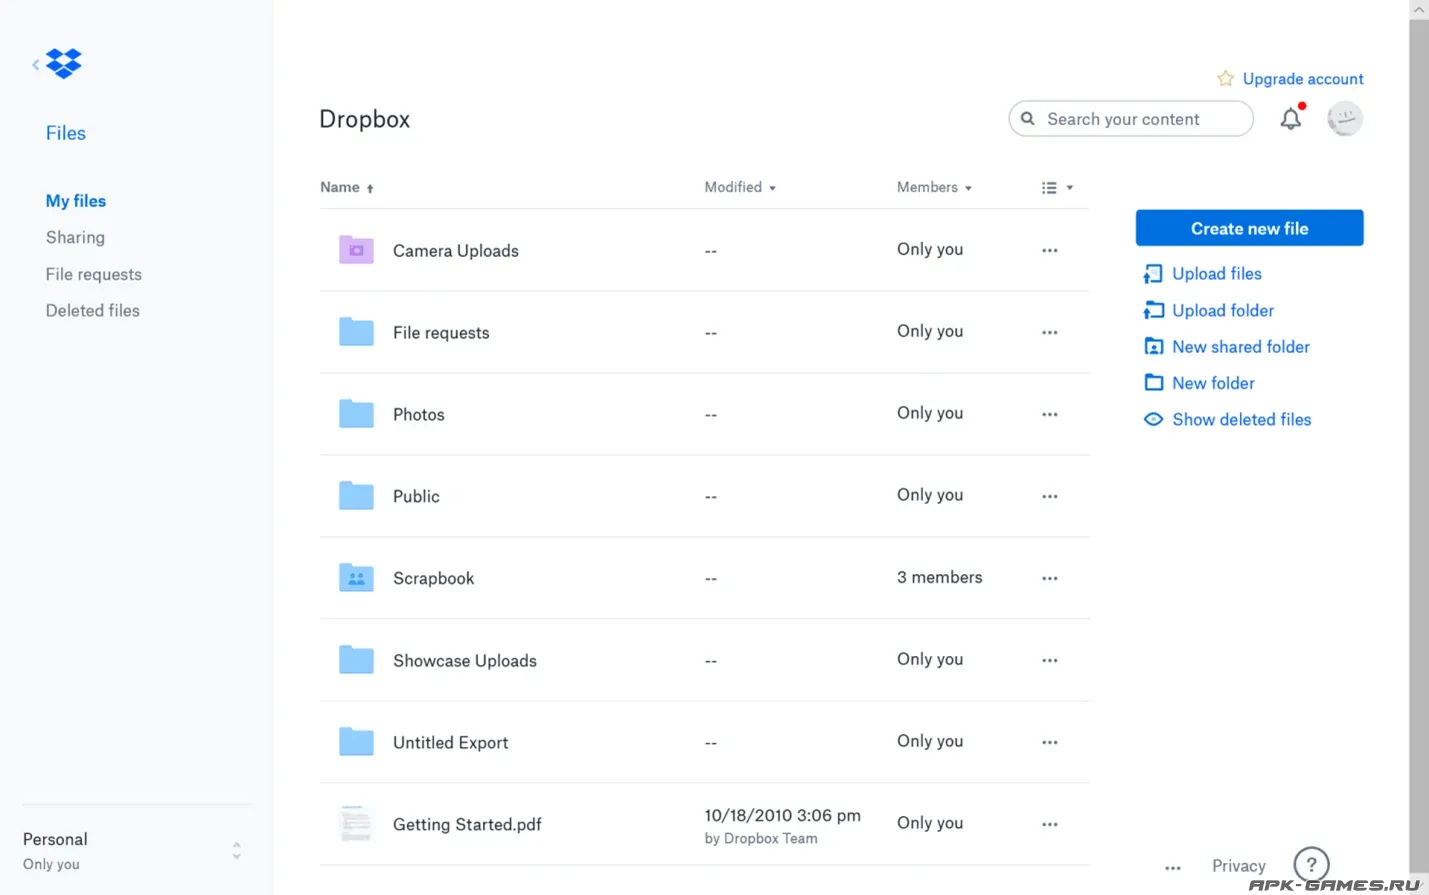Toggle Show deleted files eye icon
Screen dimensions: 1429x895
pyautogui.click(x=1153, y=419)
